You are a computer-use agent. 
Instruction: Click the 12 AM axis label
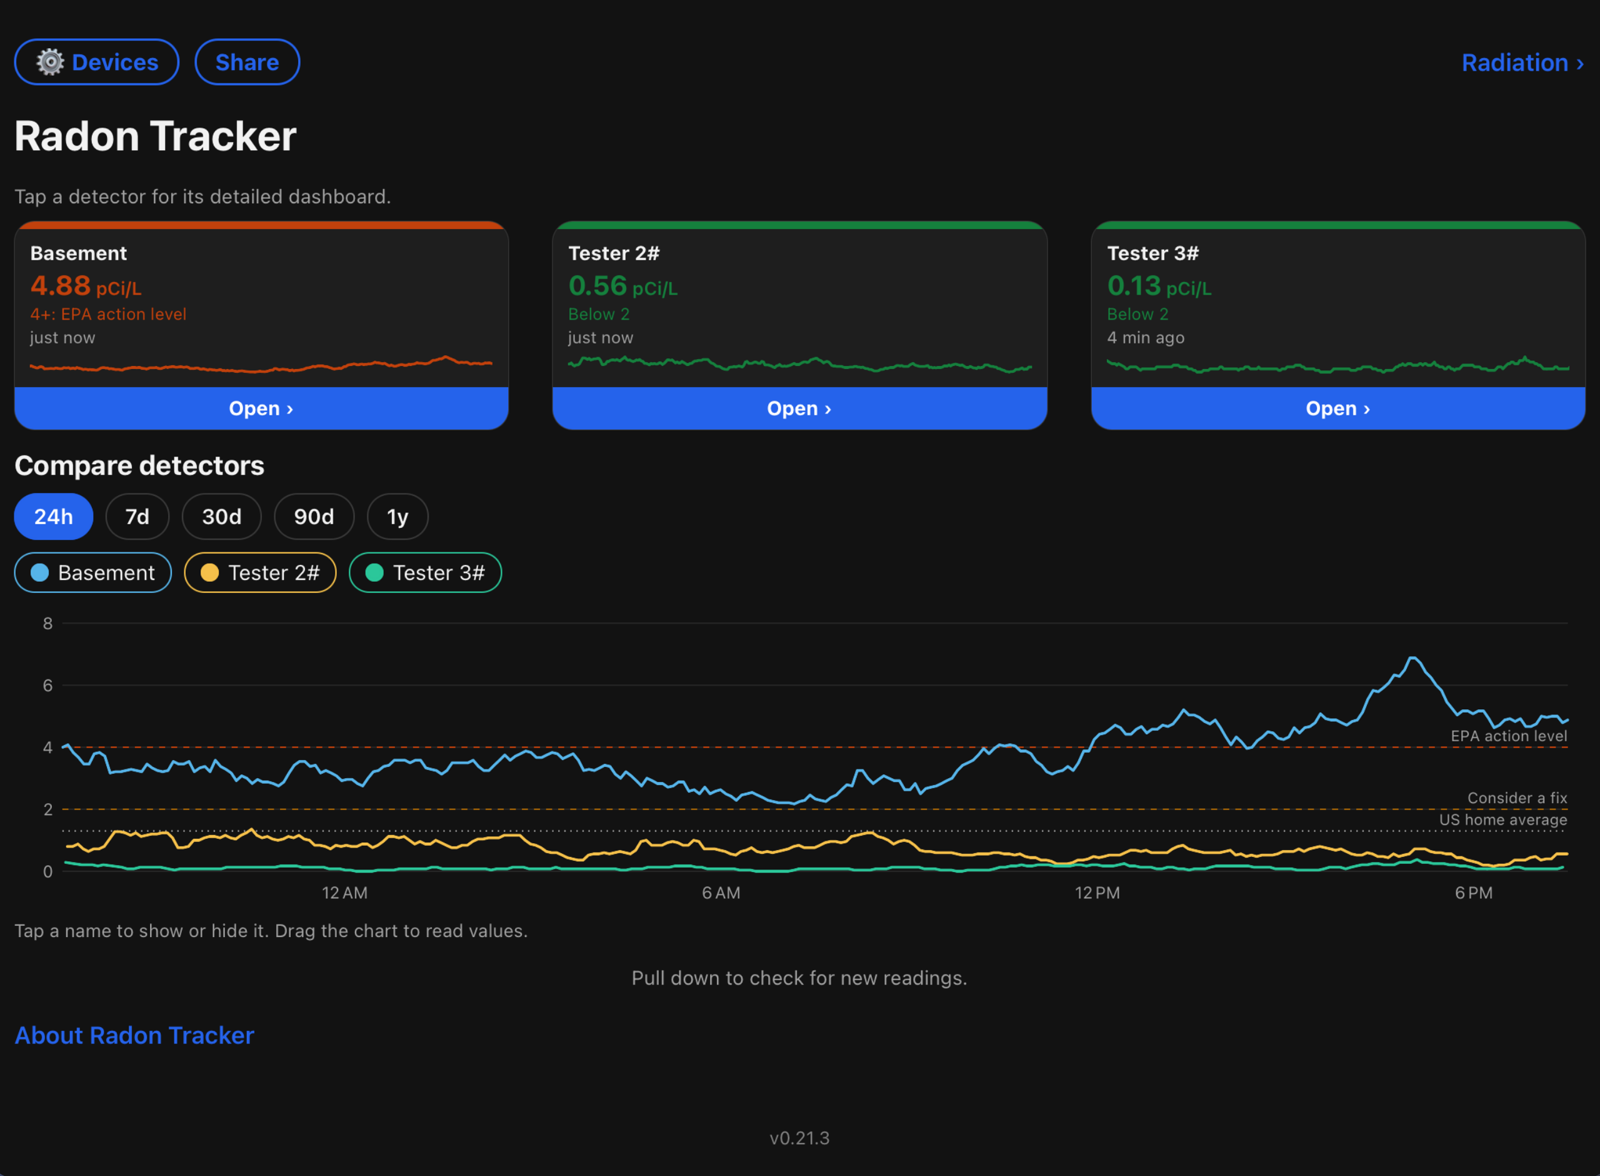click(344, 893)
